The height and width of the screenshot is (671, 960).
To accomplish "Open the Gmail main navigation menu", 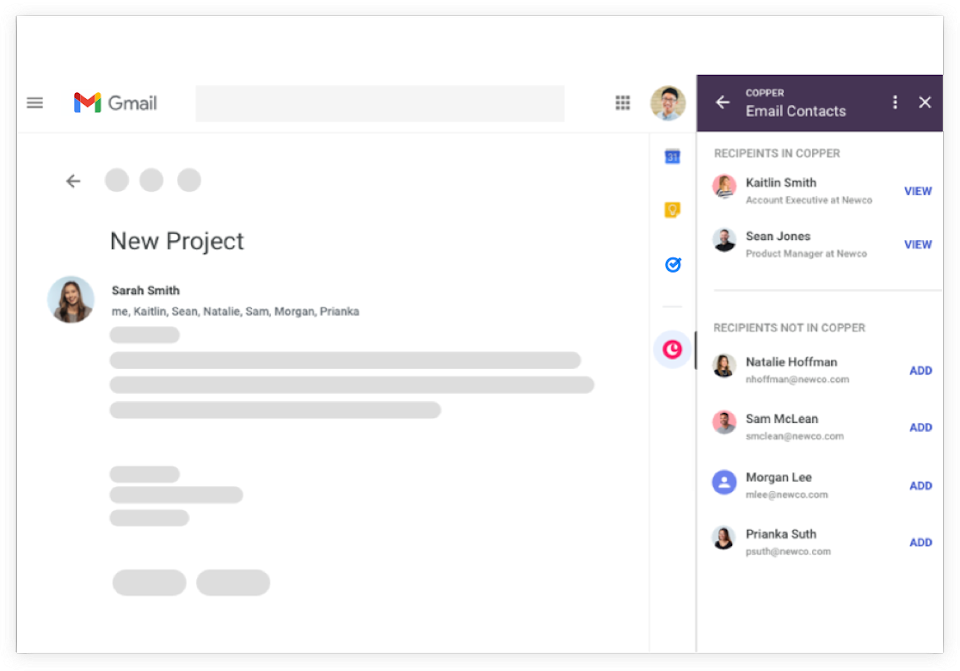I will [x=35, y=102].
